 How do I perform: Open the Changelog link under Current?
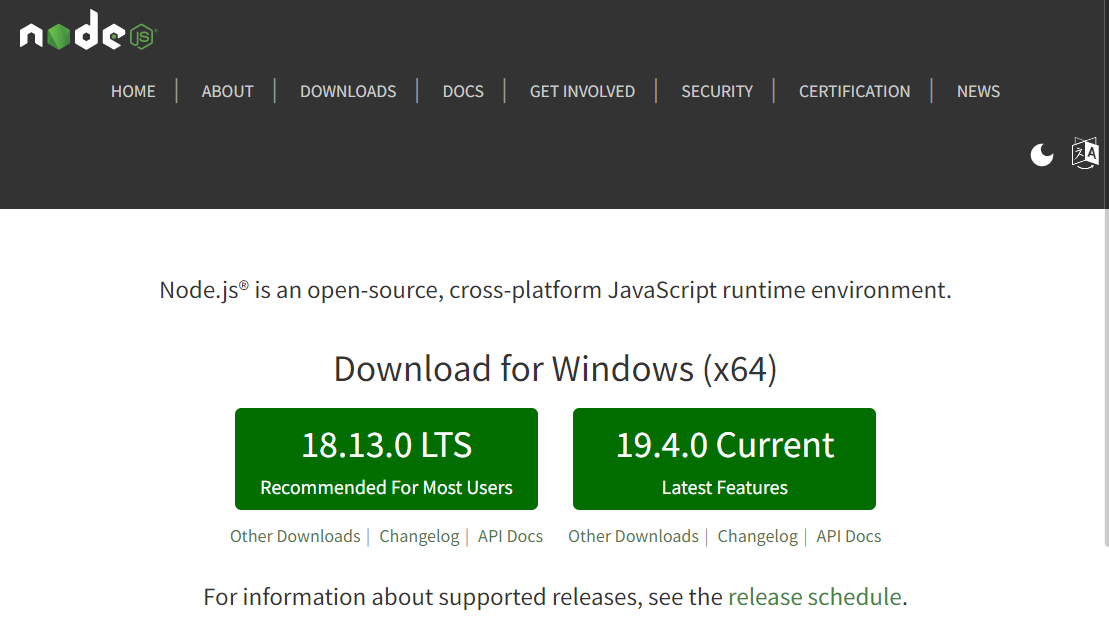point(757,537)
